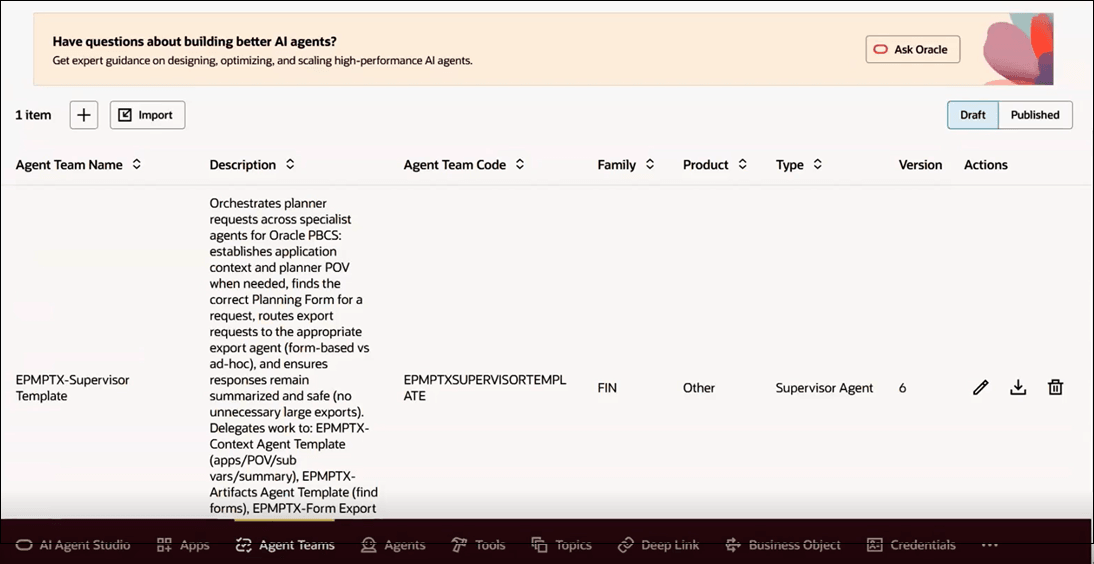
Task: Click the Import button
Action: 147,115
